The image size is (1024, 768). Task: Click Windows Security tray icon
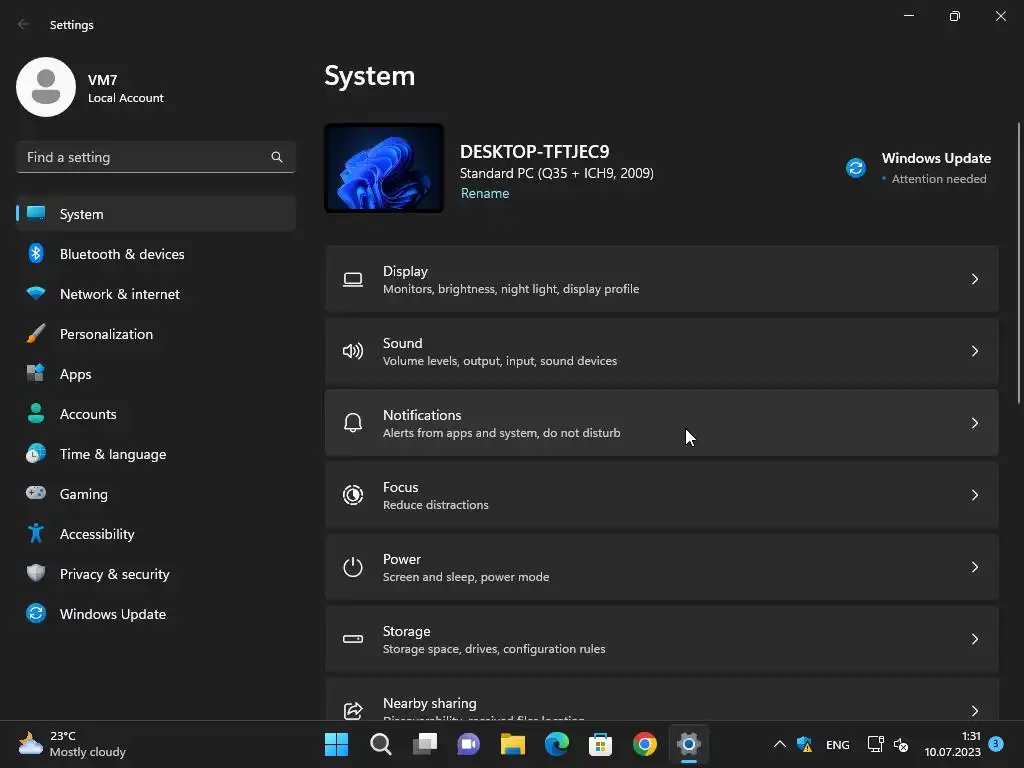[805, 744]
